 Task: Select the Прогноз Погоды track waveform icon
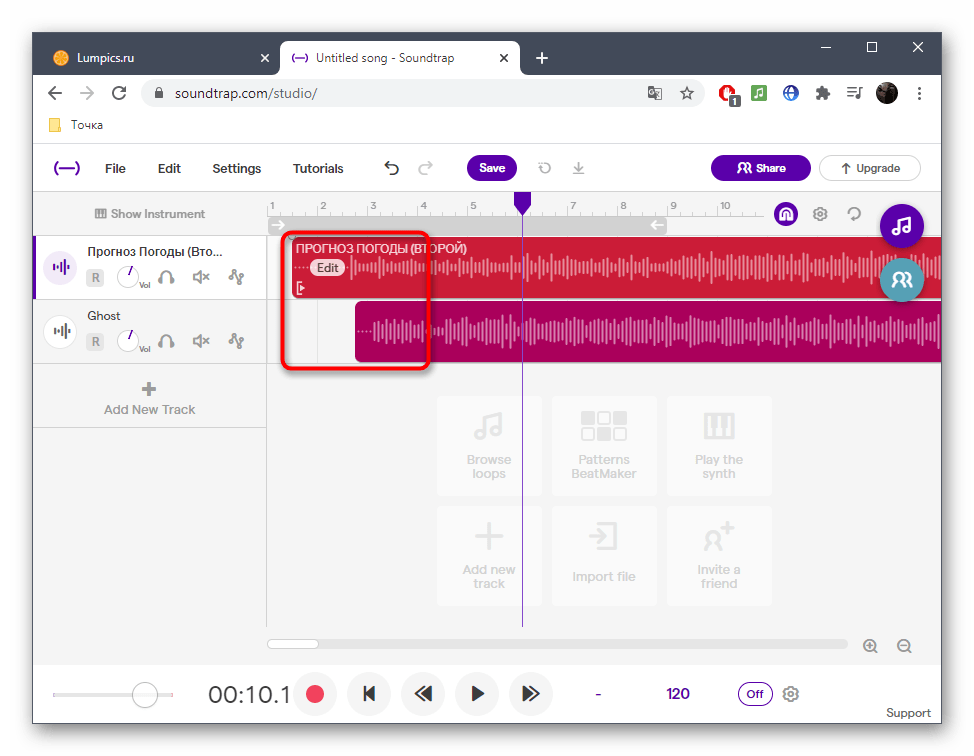click(61, 267)
